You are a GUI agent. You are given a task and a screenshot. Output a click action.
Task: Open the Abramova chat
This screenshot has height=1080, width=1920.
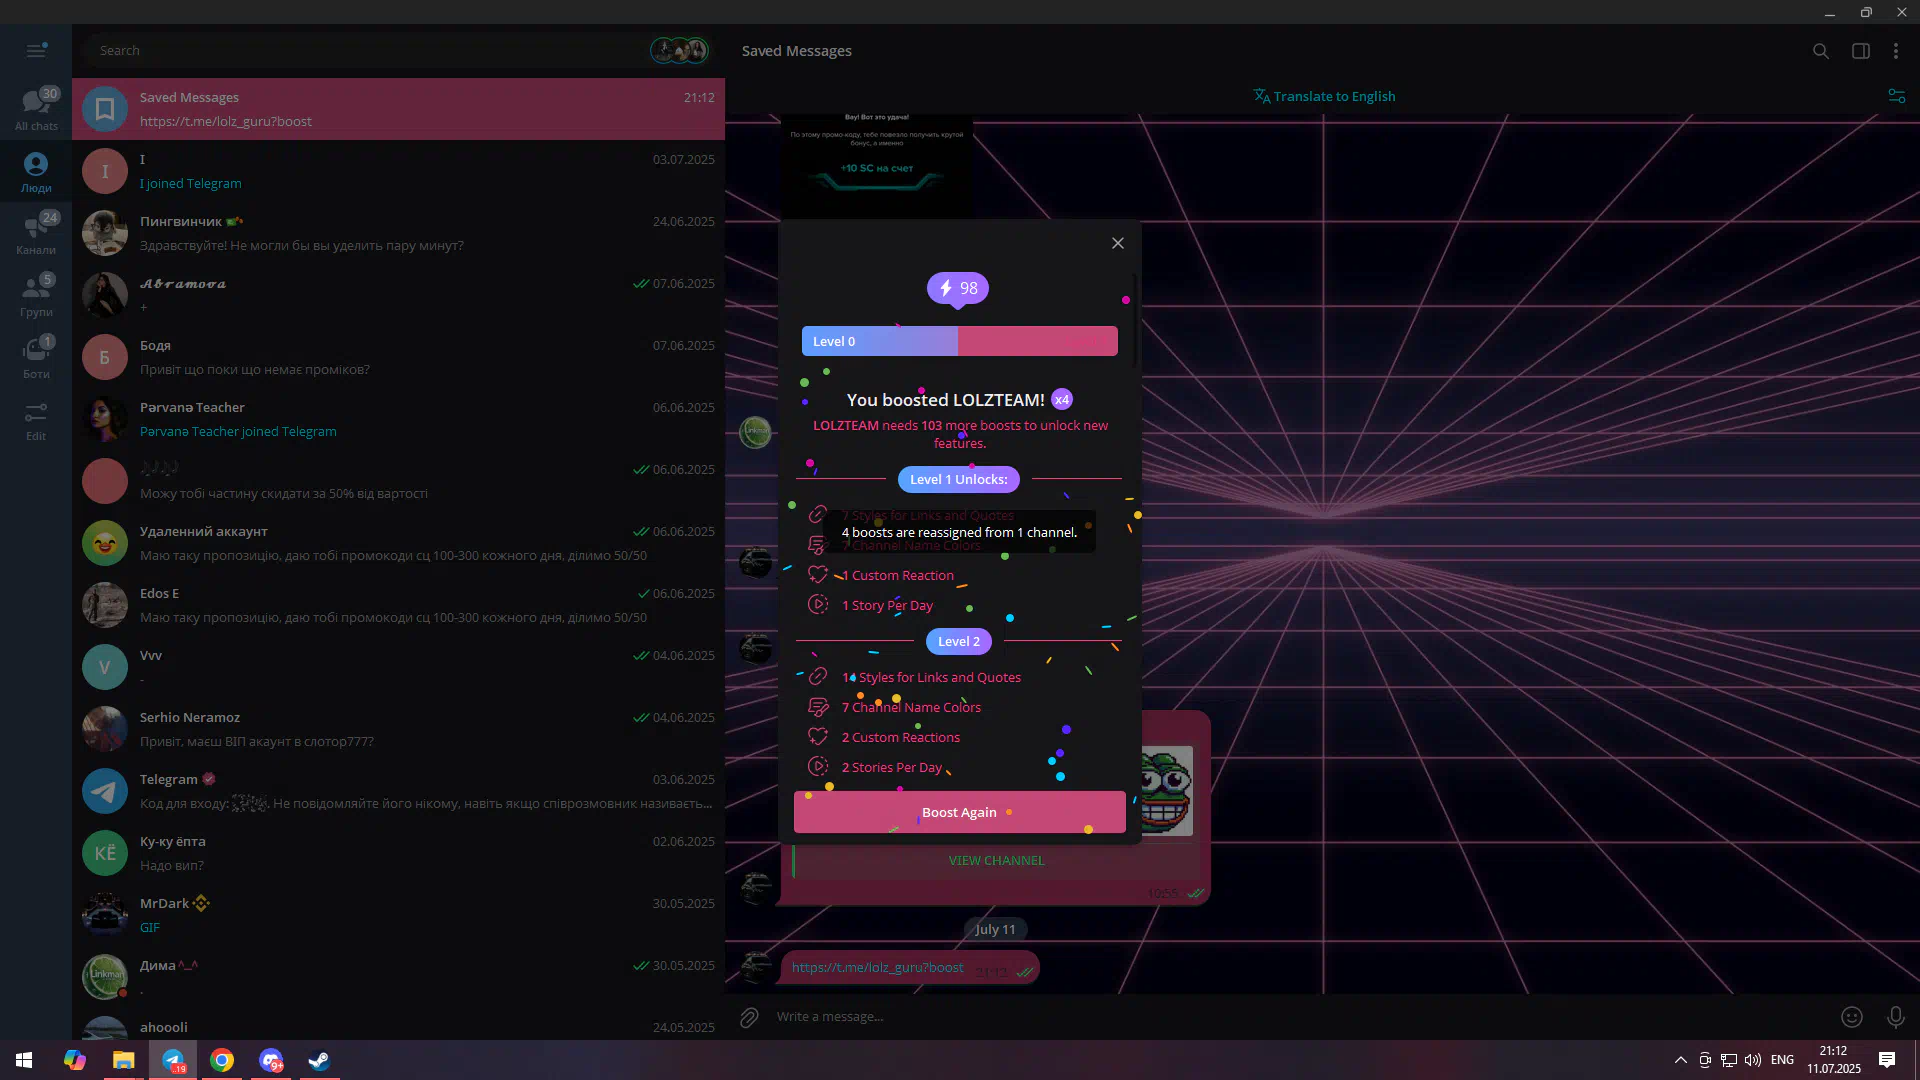[399, 295]
